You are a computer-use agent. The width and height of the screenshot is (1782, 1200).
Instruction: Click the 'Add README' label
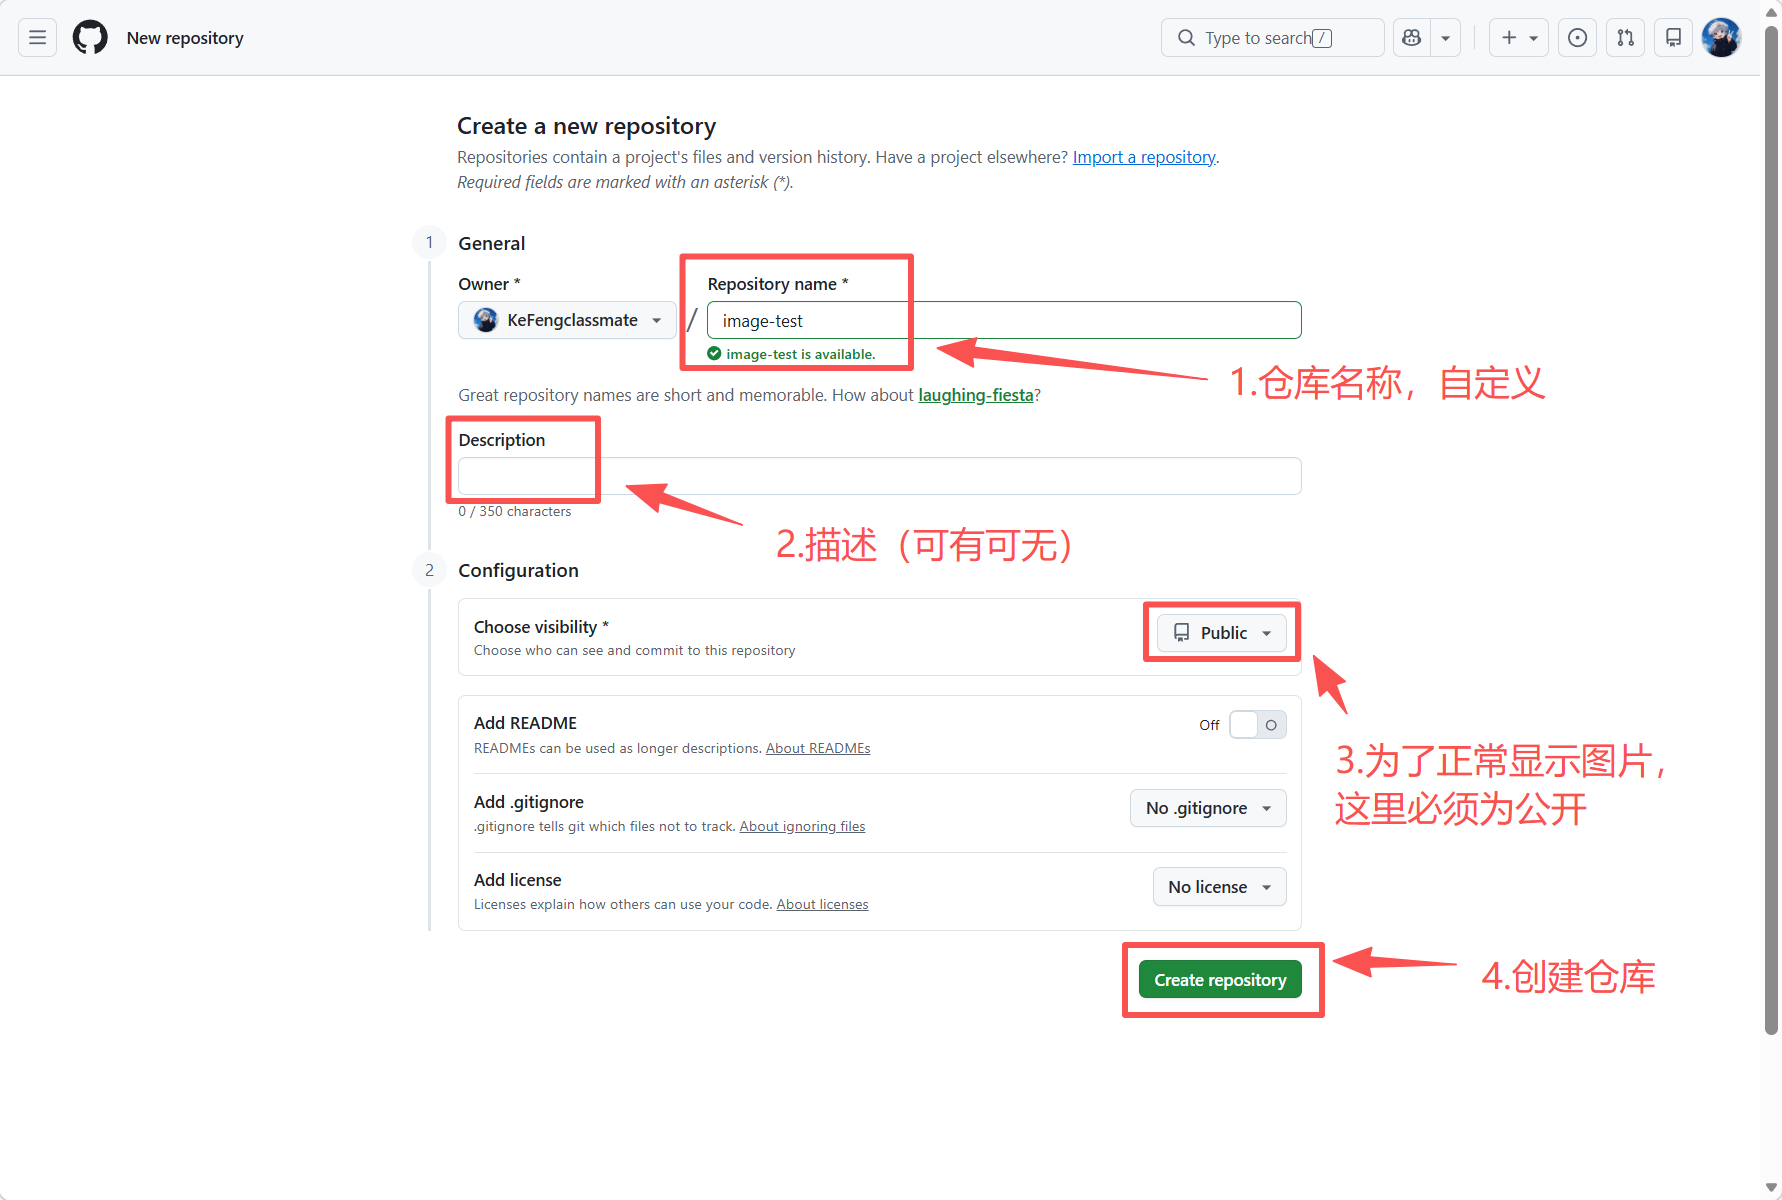tap(525, 723)
